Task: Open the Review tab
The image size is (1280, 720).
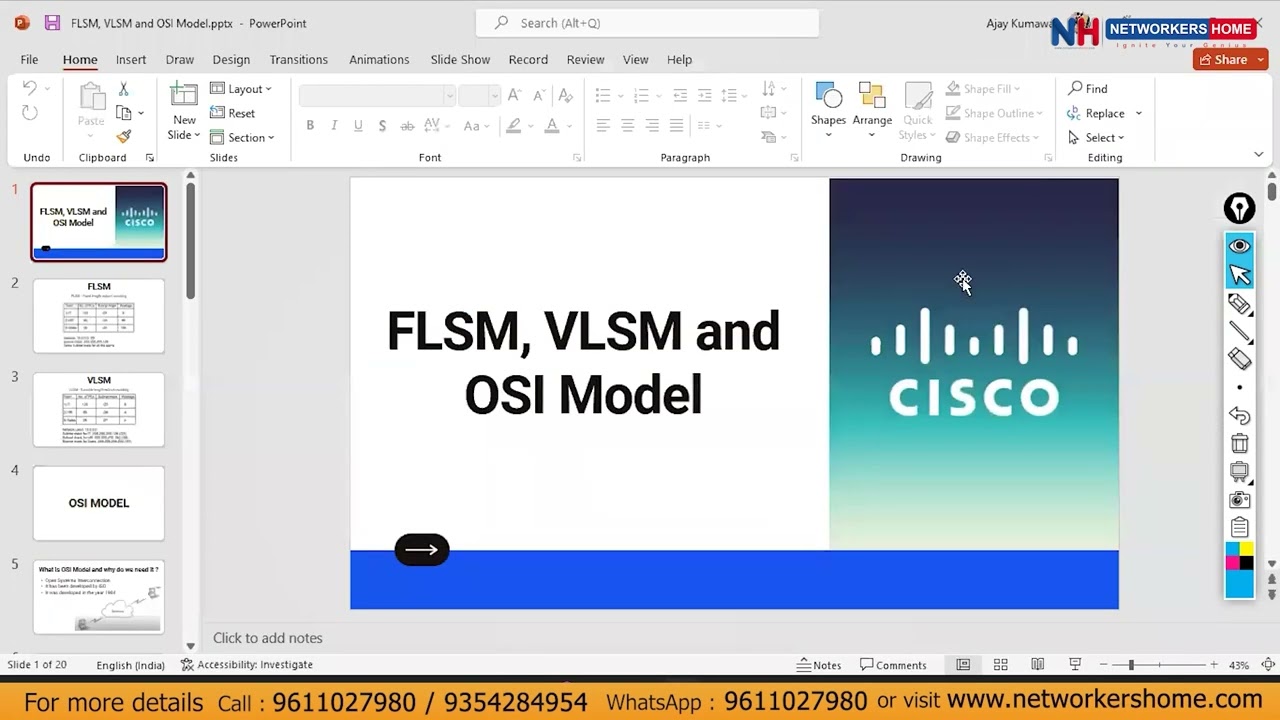Action: [x=585, y=60]
